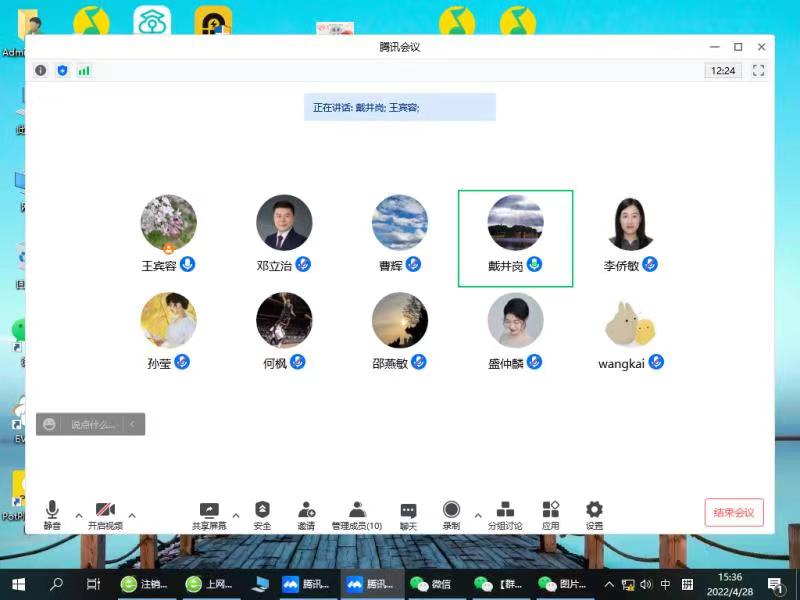
Task: Click the End Meeting (结束会议) button
Action: tap(734, 513)
